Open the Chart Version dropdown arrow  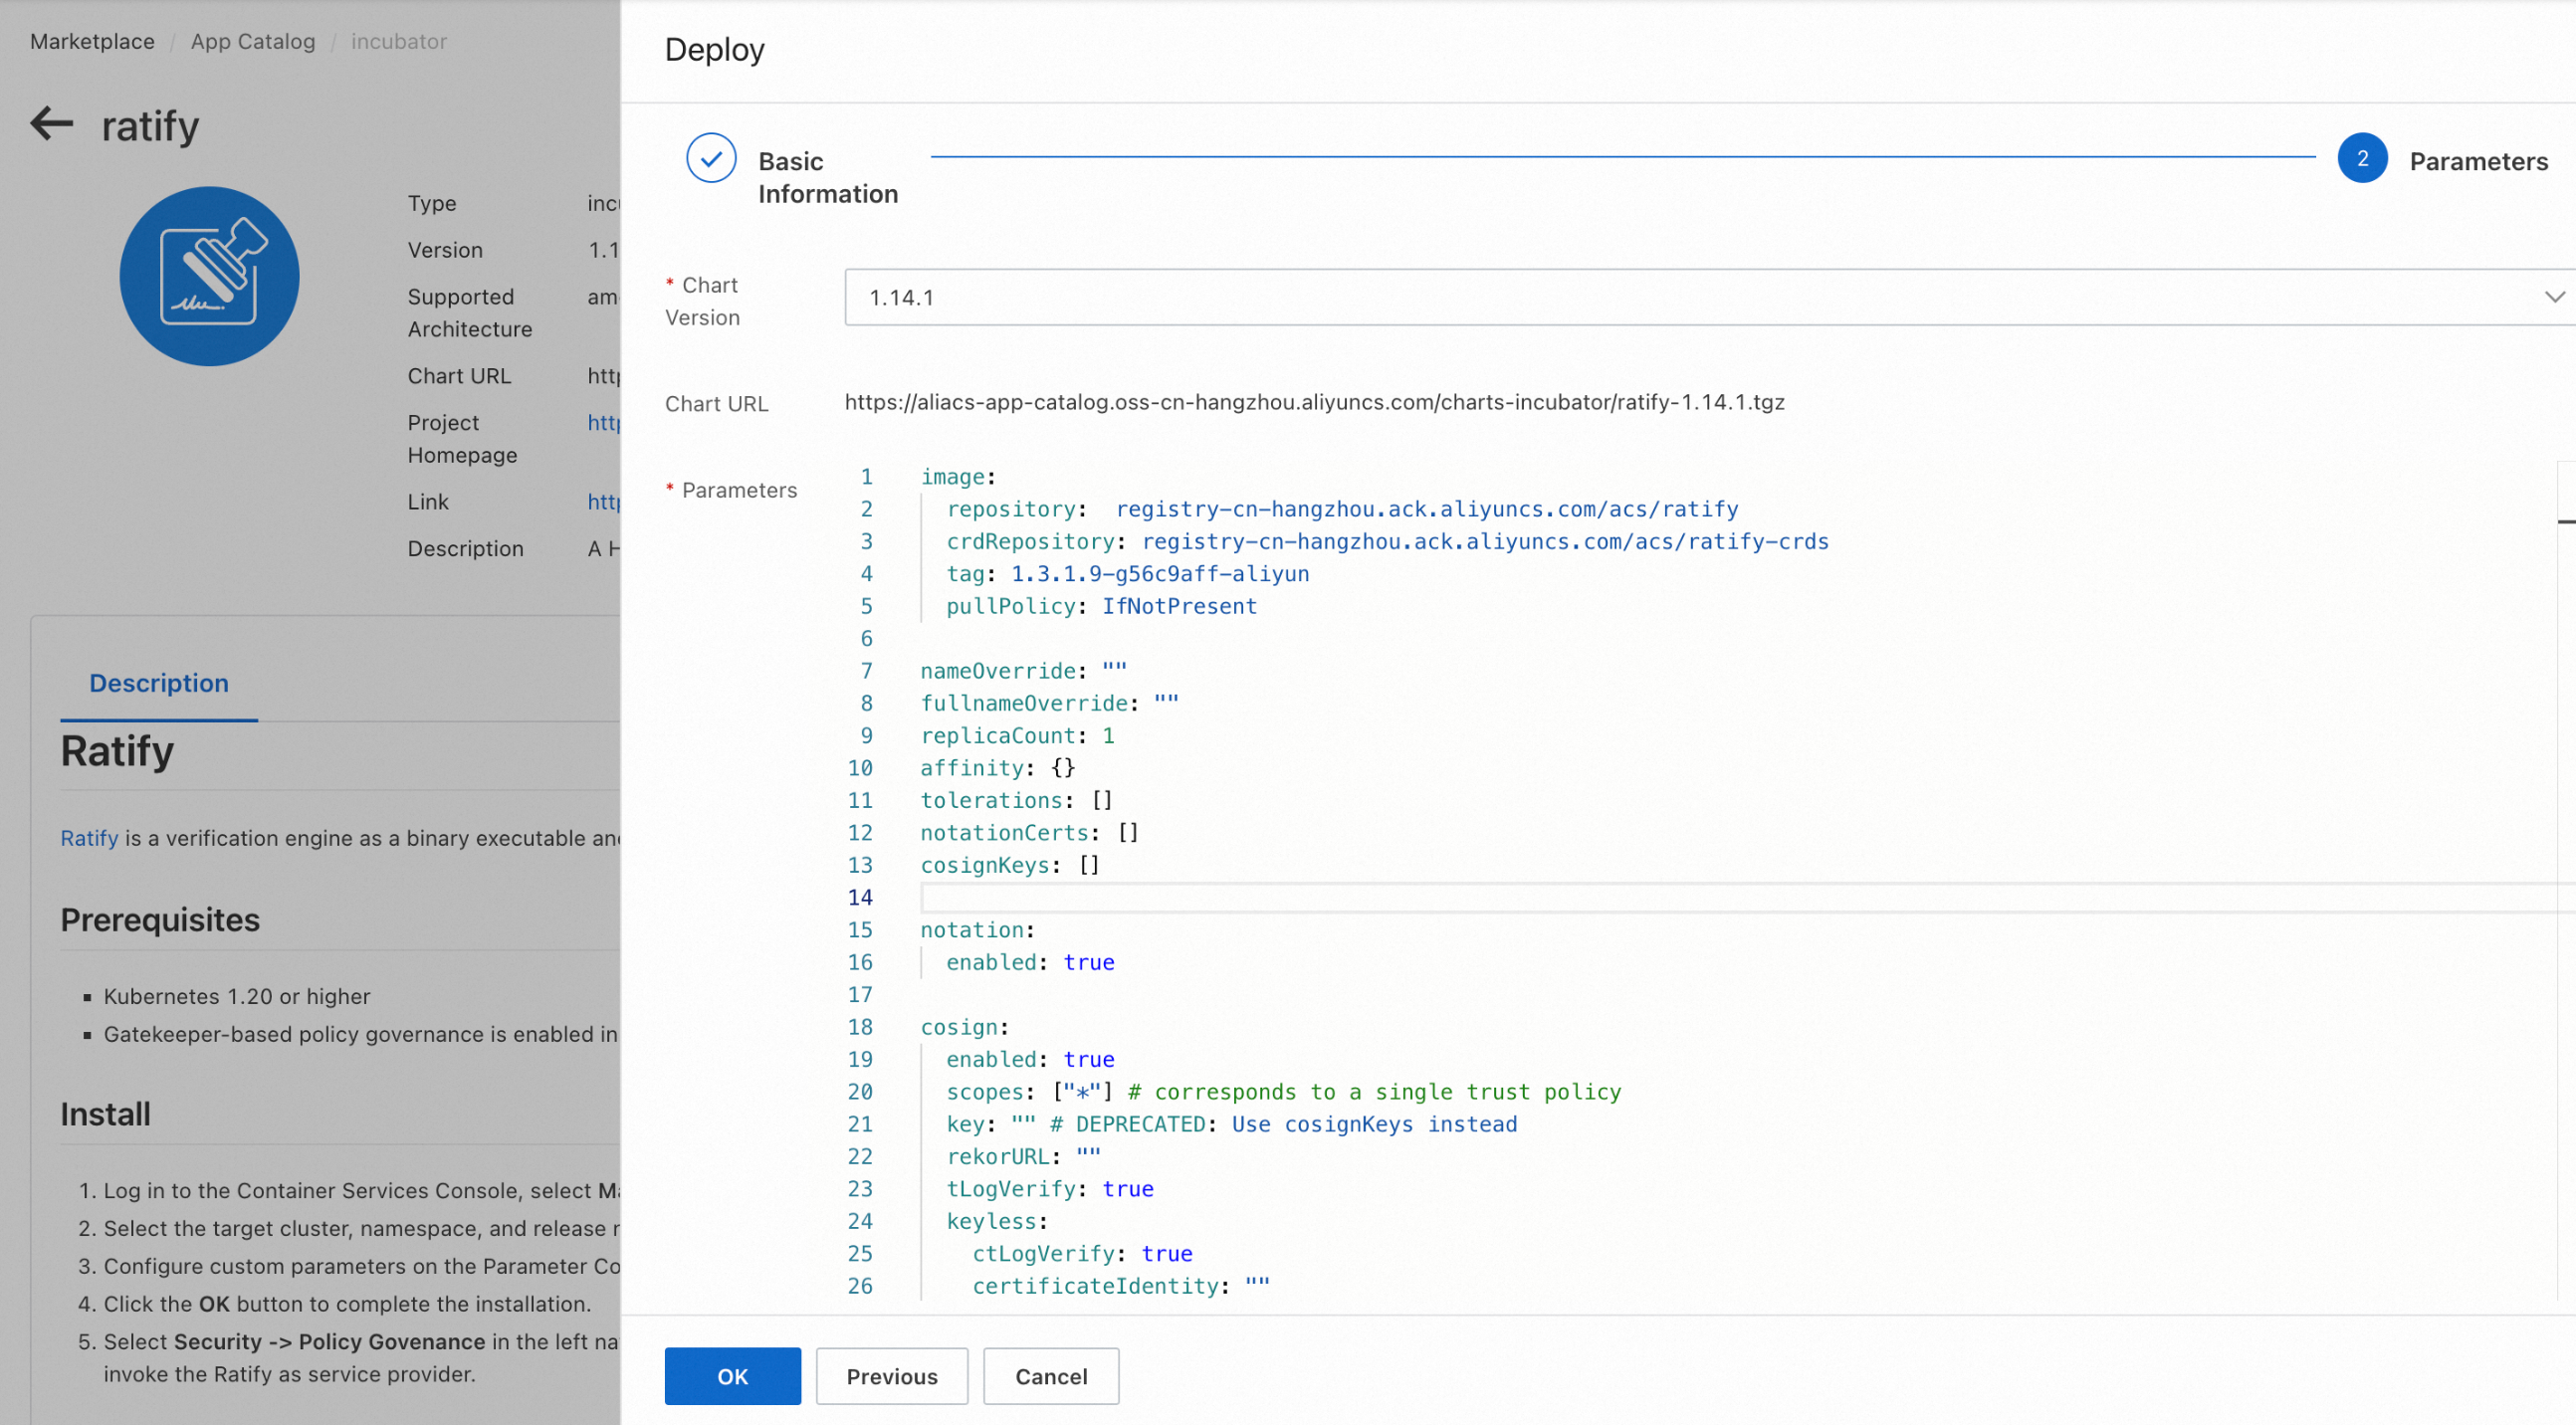[2553, 297]
